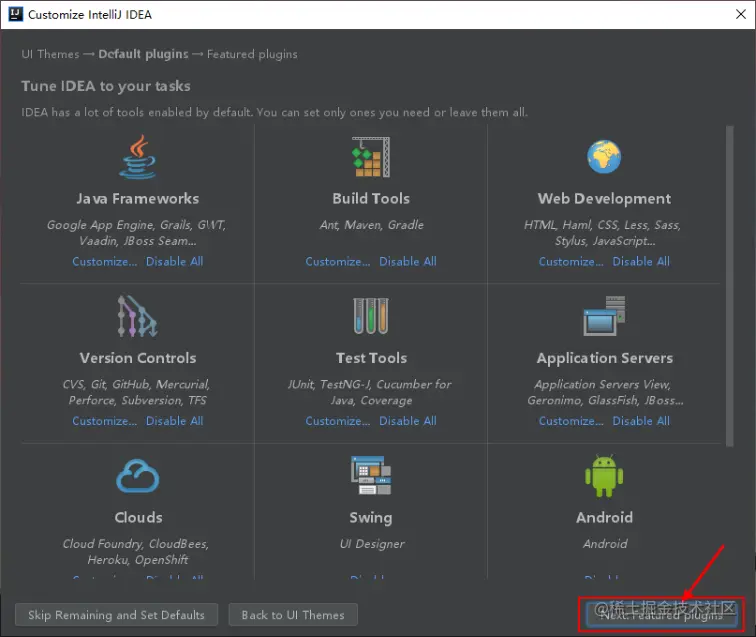The height and width of the screenshot is (637, 756).
Task: Open Customize for Test Tools
Action: [338, 421]
